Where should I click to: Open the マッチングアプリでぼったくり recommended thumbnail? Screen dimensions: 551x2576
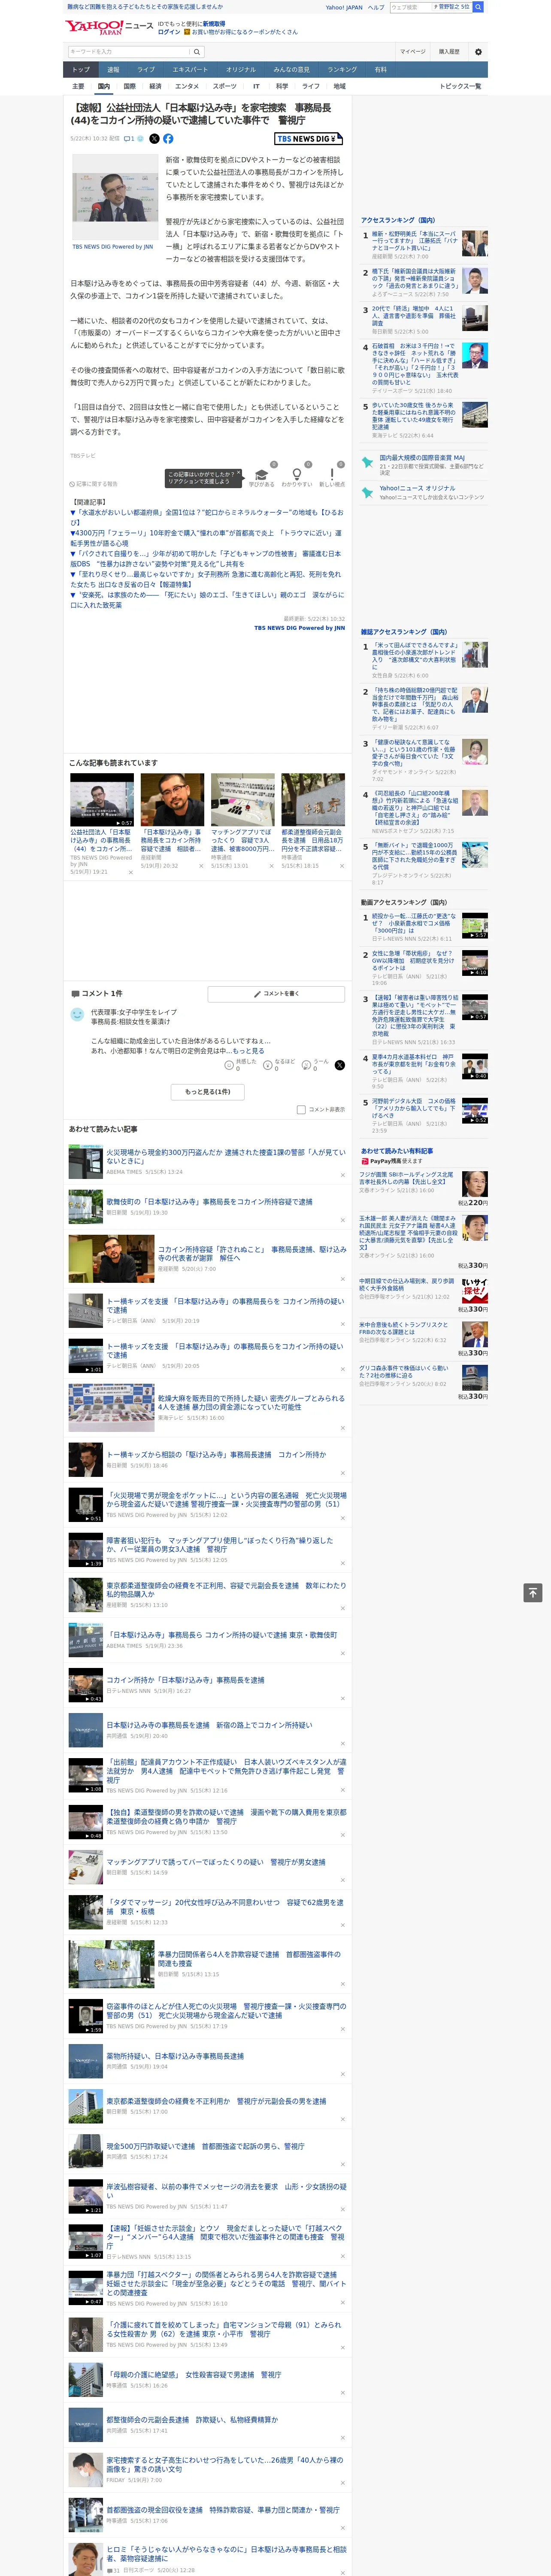pyautogui.click(x=243, y=799)
